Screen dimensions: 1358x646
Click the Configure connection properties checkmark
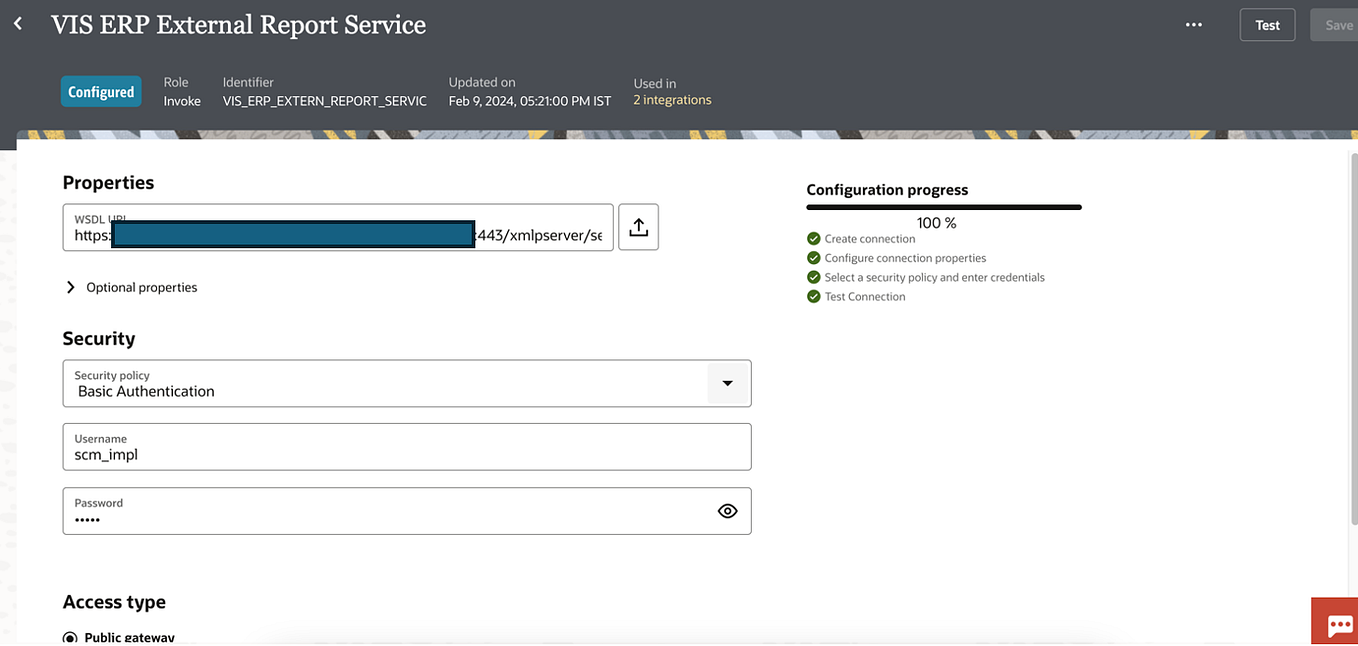click(813, 258)
